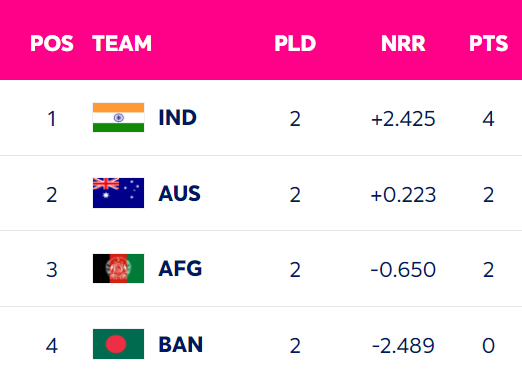
Task: Click Afghanistan's NRR value -0.650
Action: click(x=403, y=270)
